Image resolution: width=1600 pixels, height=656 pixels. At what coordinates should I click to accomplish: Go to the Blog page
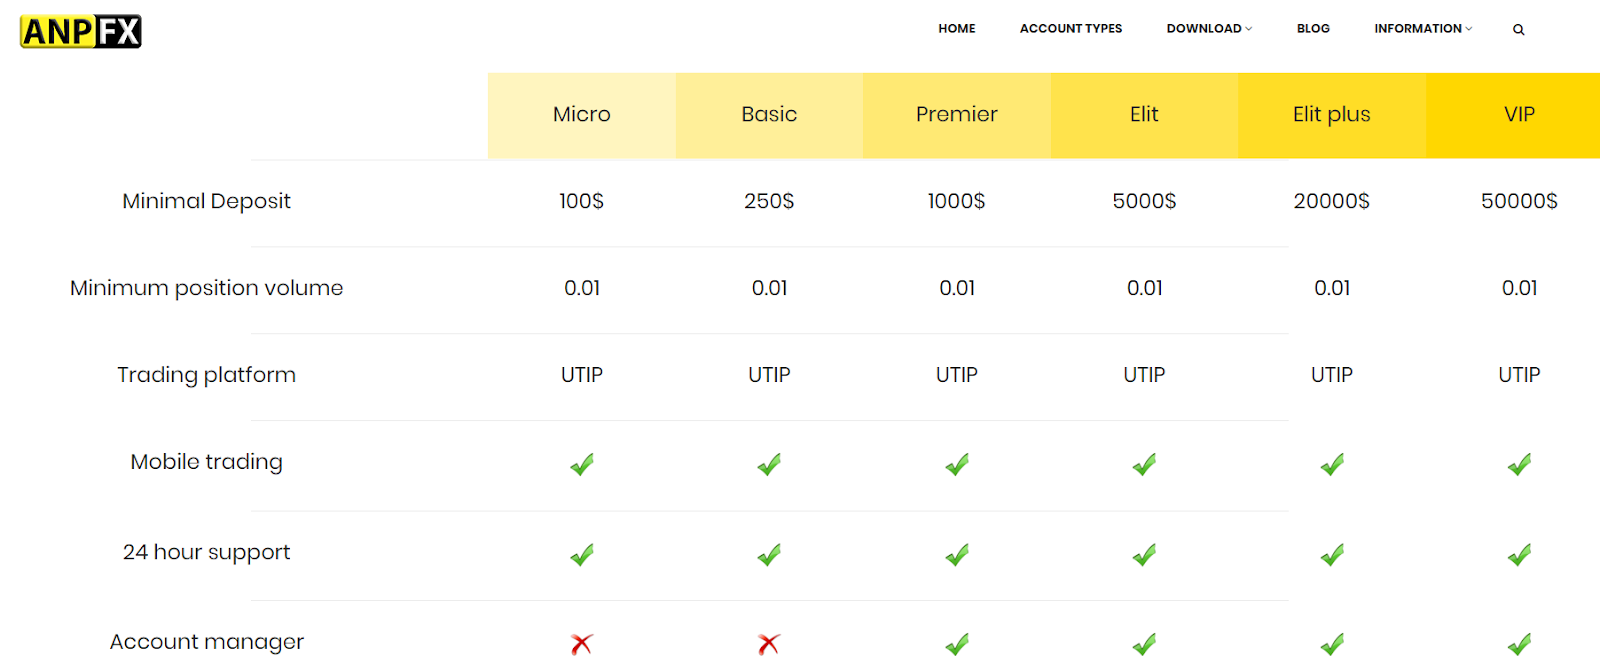pyautogui.click(x=1313, y=29)
